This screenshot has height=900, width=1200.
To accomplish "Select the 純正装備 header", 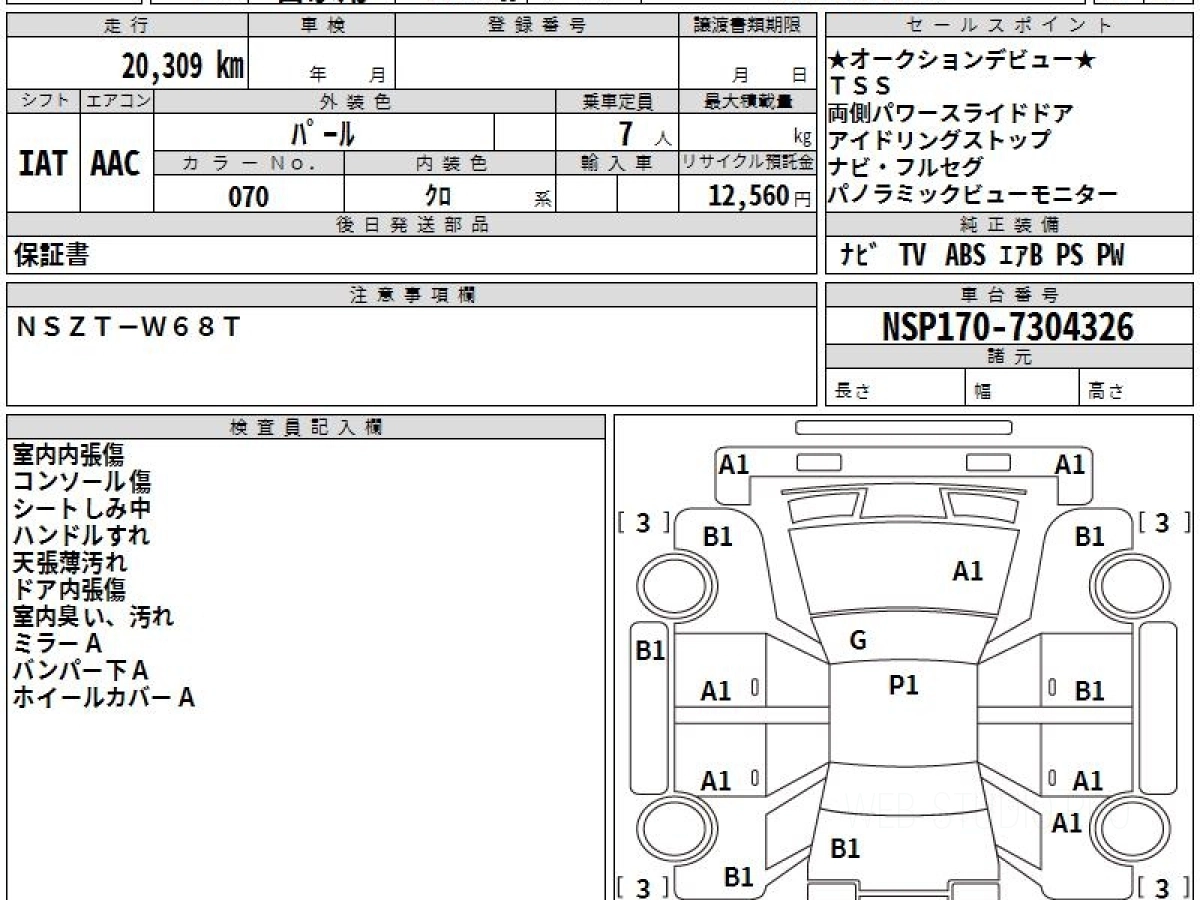I will pyautogui.click(x=1009, y=225).
